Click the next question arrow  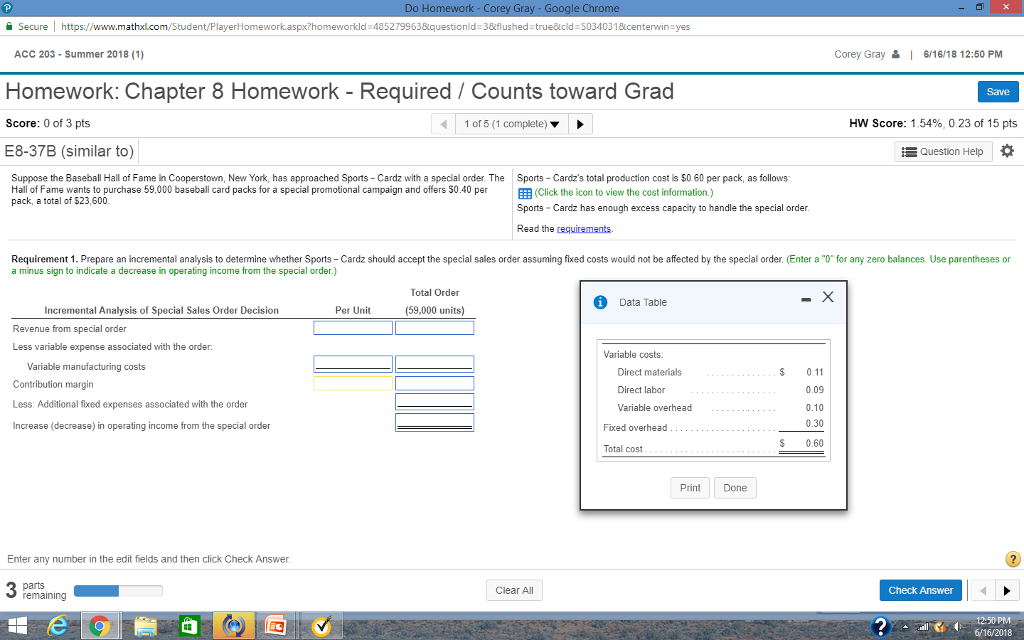581,123
